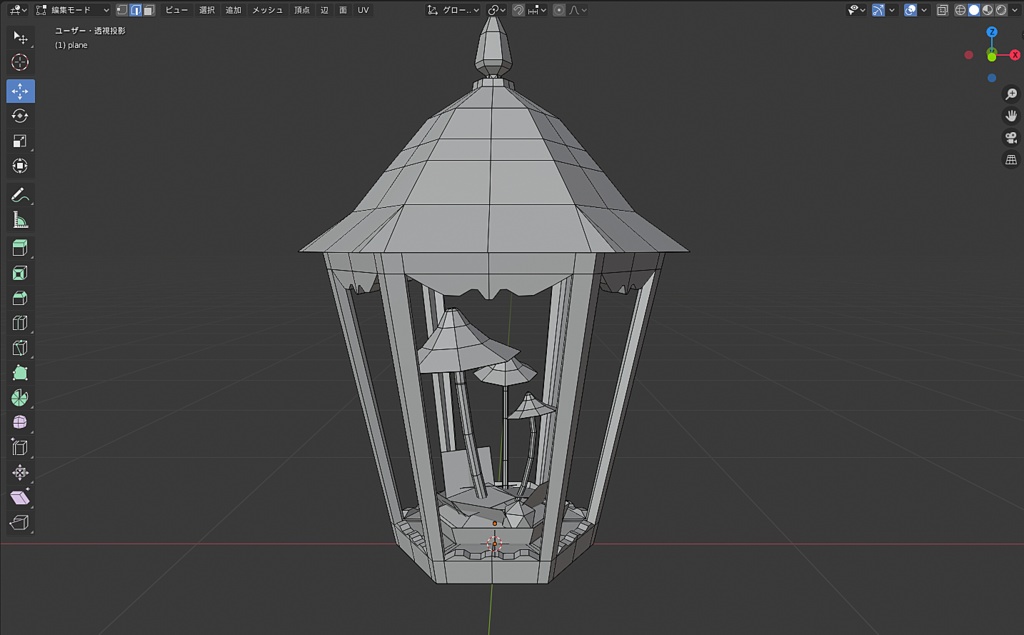1024x635 pixels.
Task: Switch to rendered viewport shading
Action: (1000, 10)
